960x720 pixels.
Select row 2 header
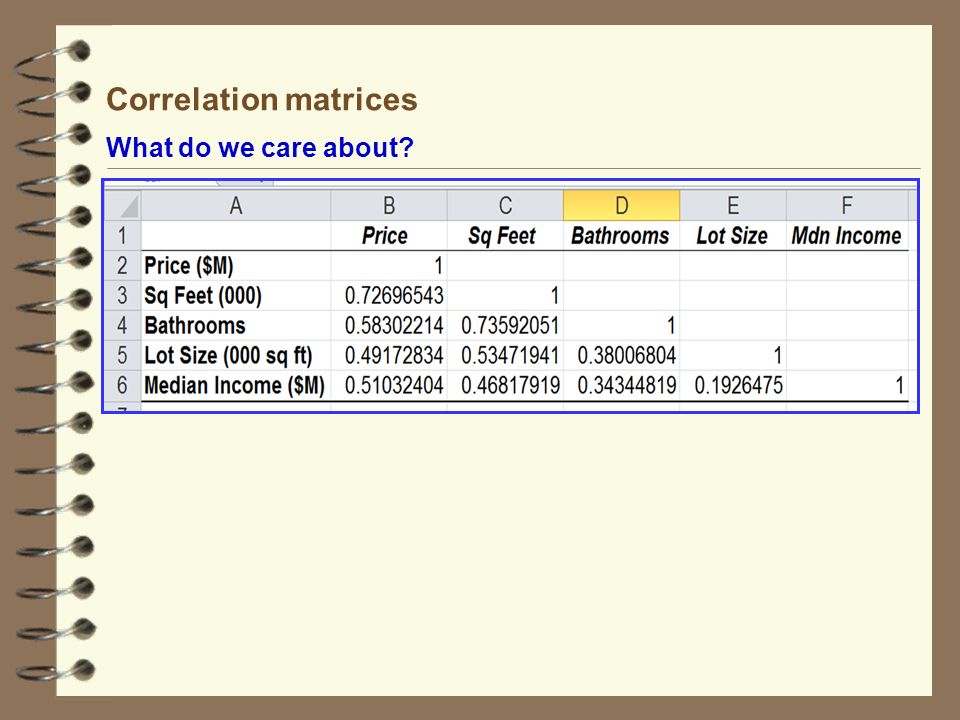point(122,266)
